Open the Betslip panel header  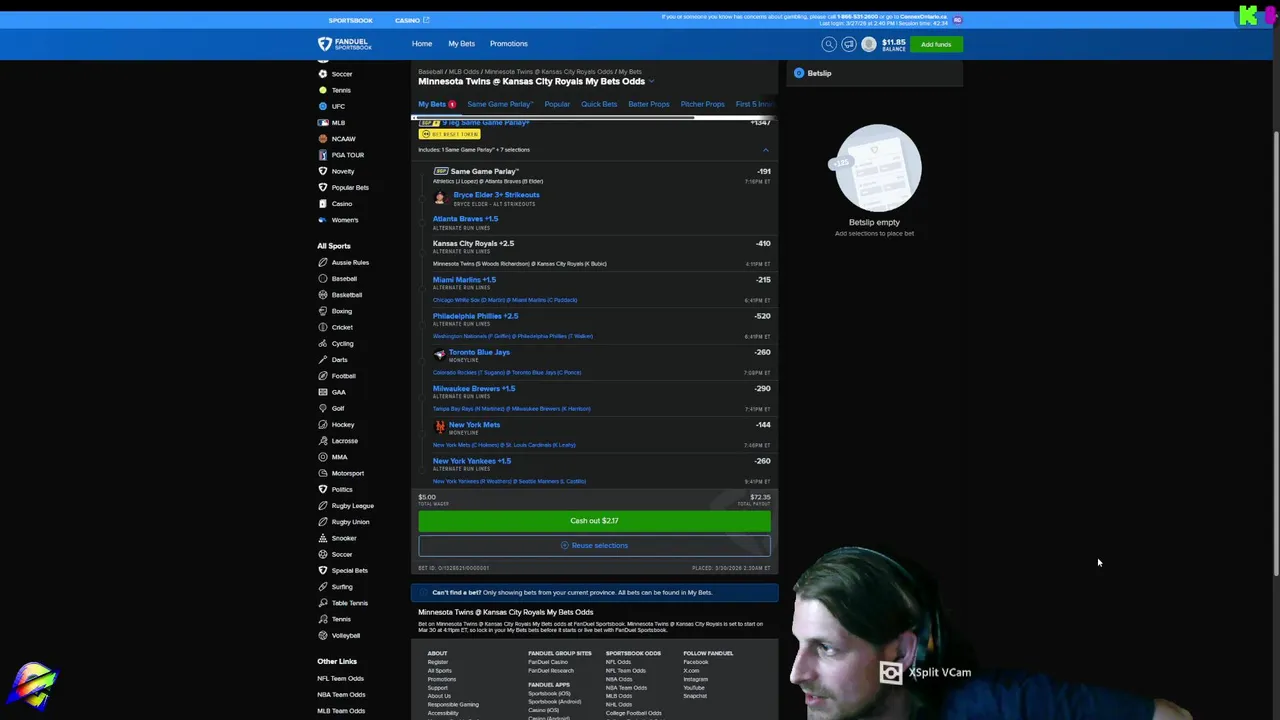(874, 73)
